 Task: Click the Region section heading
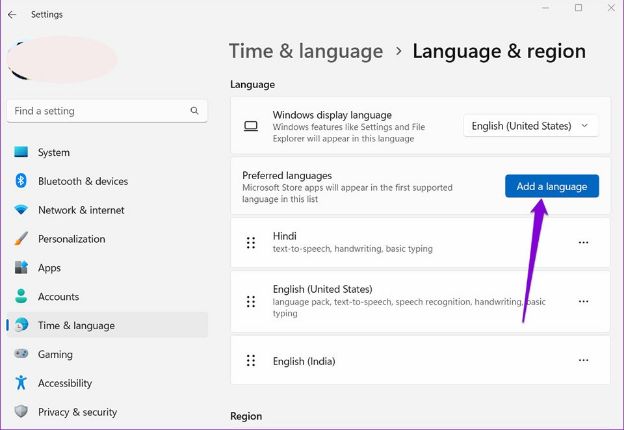[246, 416]
